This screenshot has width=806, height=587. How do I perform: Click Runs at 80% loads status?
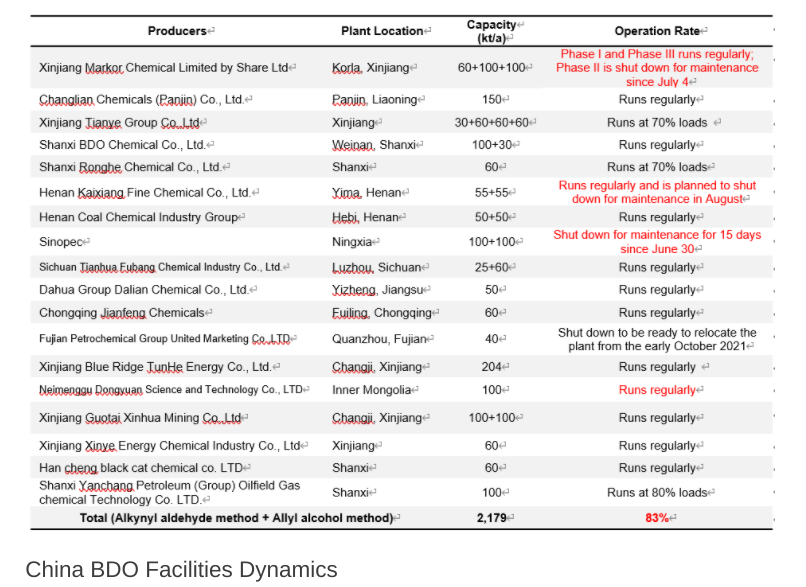[657, 493]
